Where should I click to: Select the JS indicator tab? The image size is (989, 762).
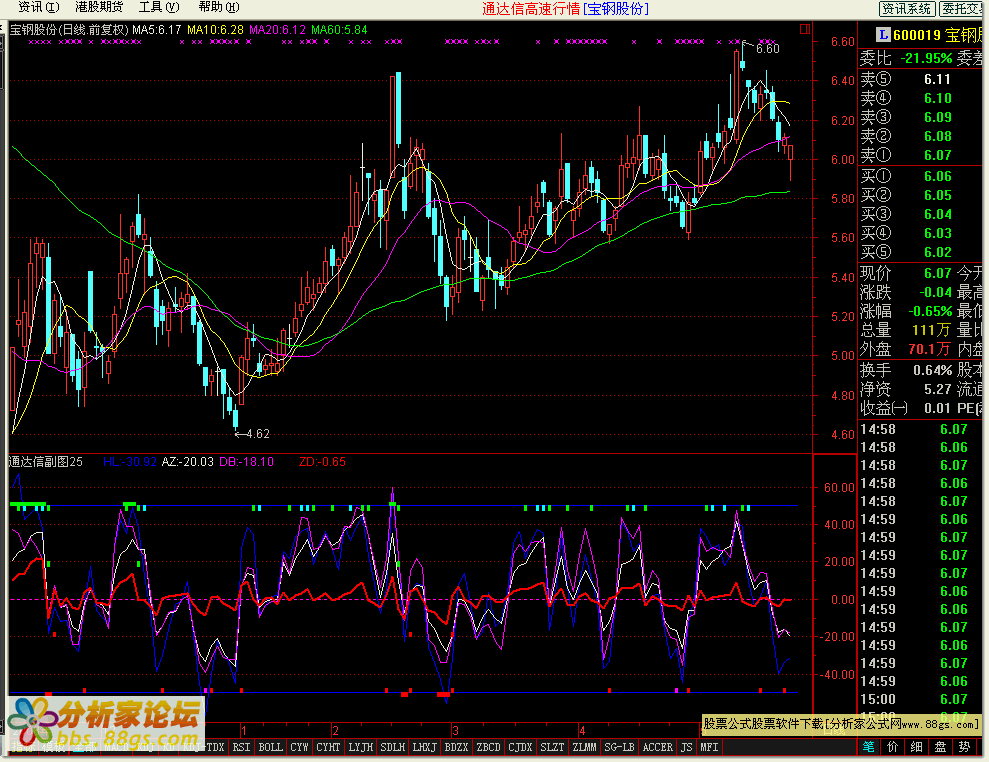[686, 747]
